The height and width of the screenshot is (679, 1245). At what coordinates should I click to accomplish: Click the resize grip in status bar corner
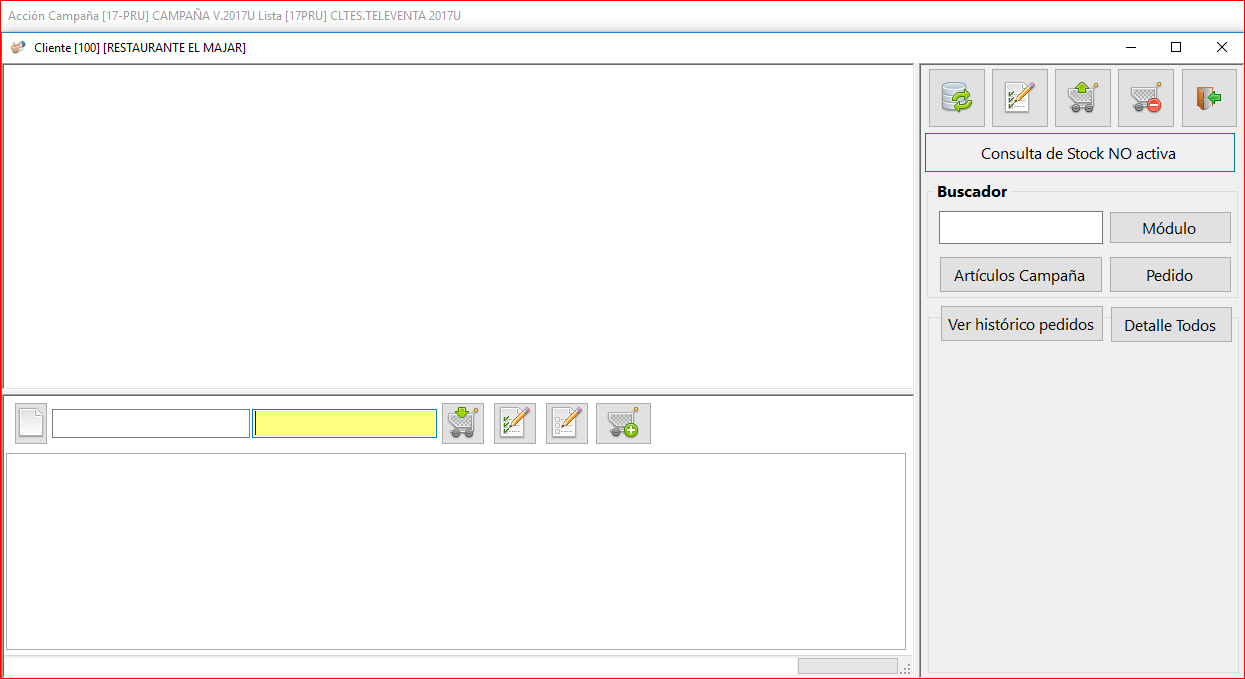pos(906,668)
